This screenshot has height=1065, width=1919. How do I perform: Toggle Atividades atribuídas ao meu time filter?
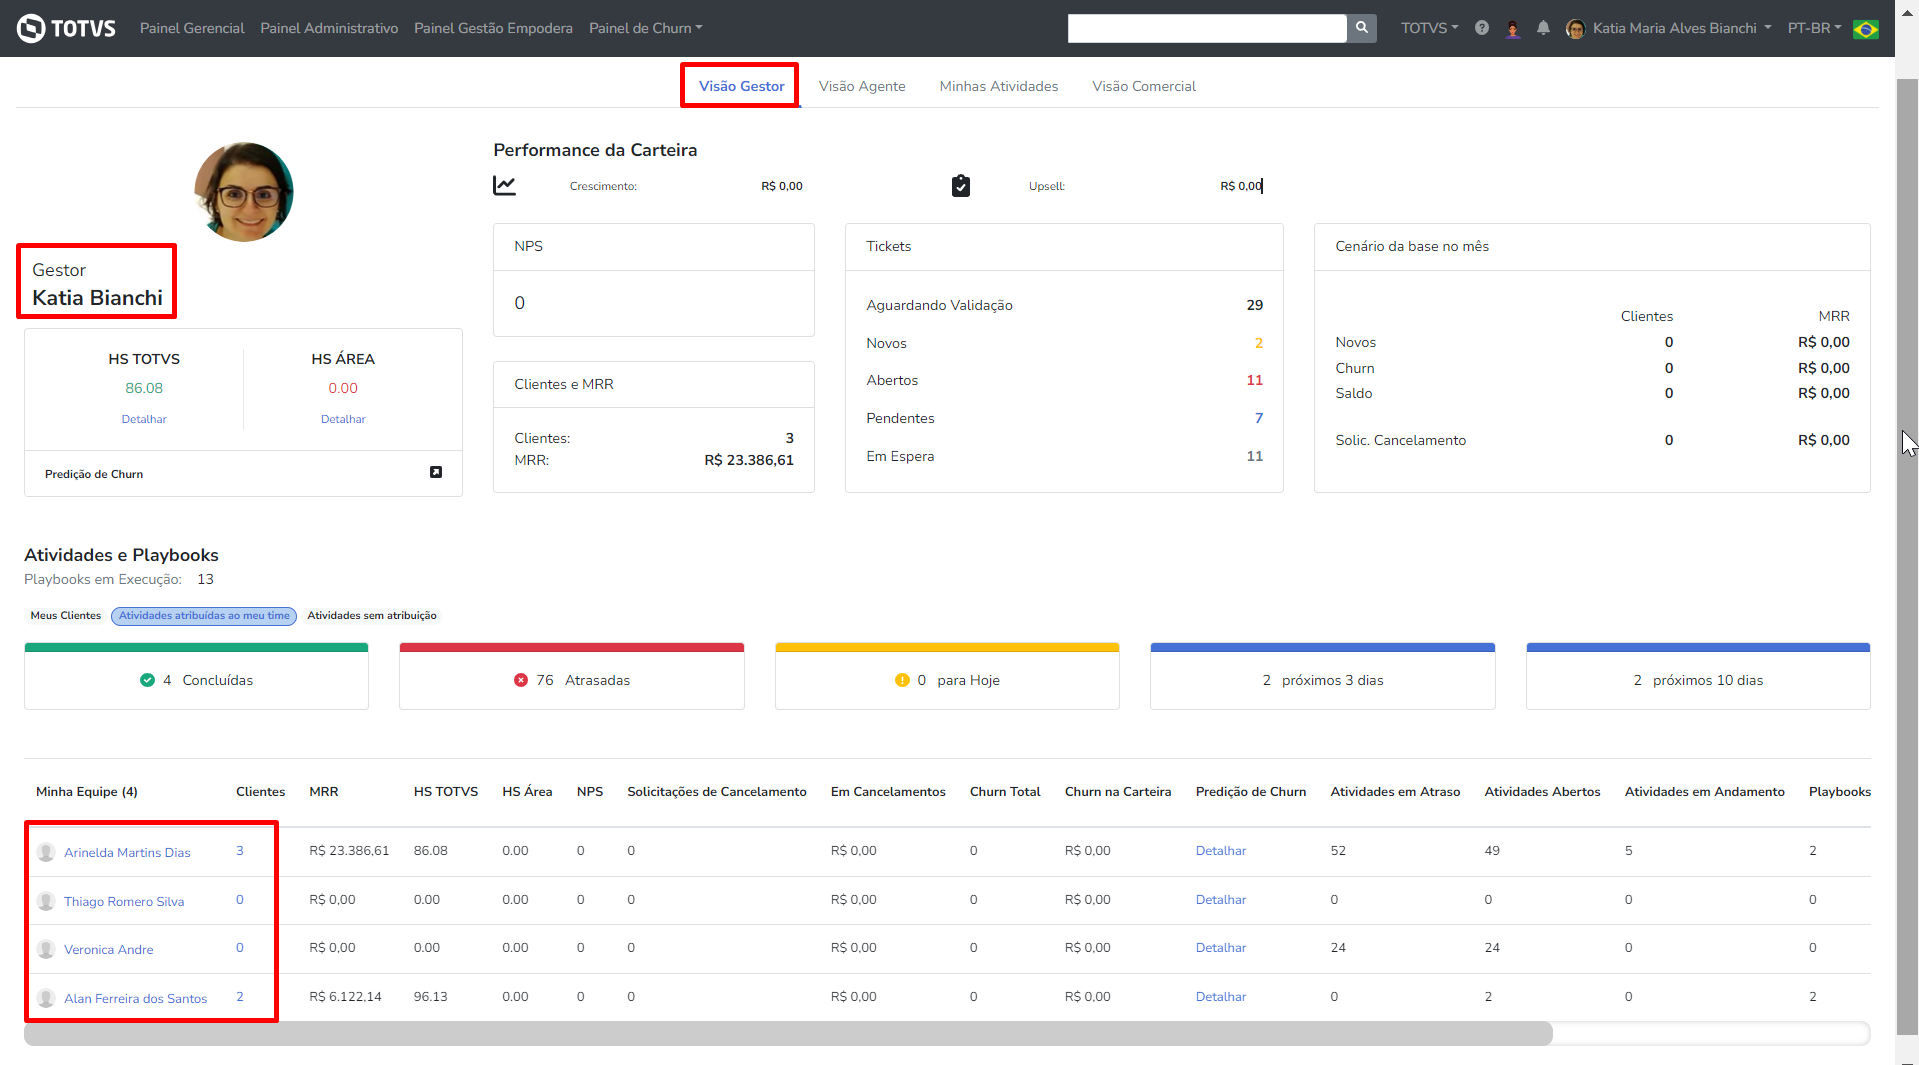[x=204, y=616]
